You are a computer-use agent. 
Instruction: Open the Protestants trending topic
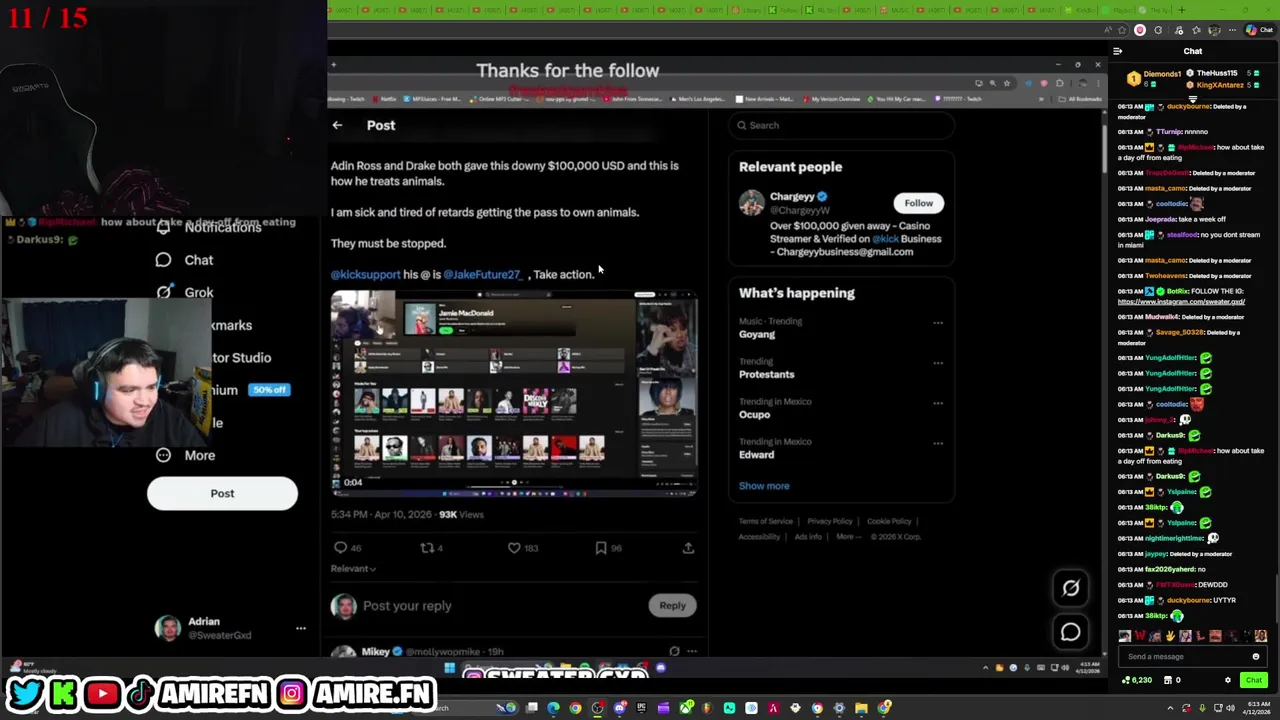766,374
